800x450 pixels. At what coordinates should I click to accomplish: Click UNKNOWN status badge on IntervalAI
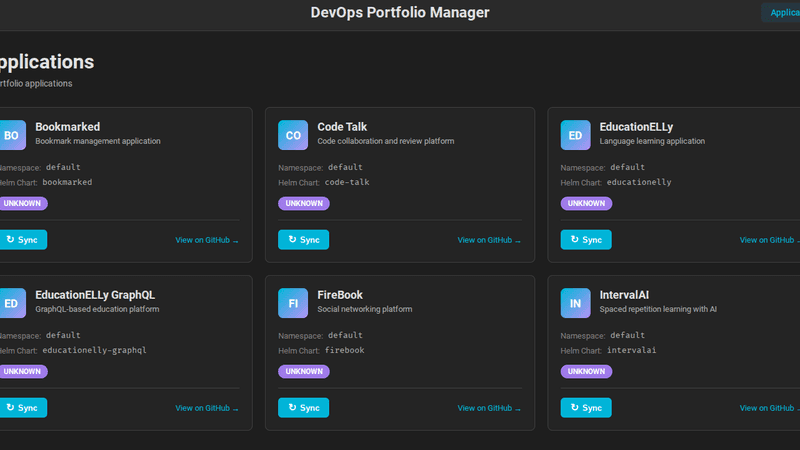point(586,371)
